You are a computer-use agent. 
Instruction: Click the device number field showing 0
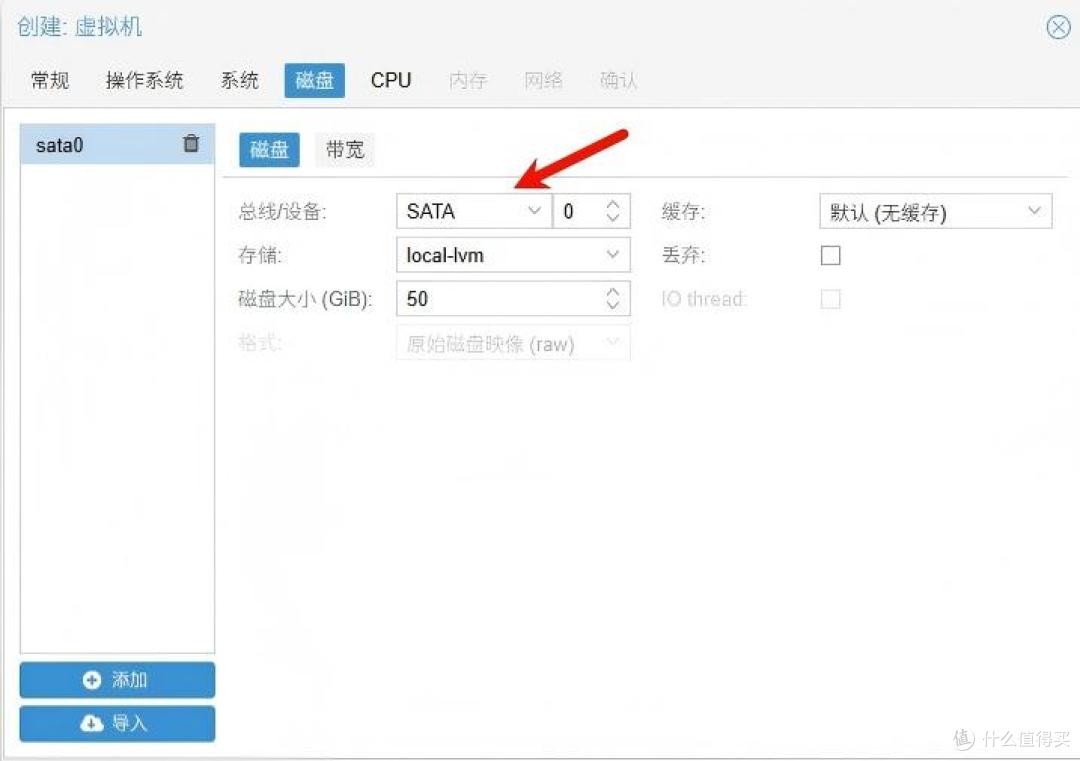click(577, 211)
